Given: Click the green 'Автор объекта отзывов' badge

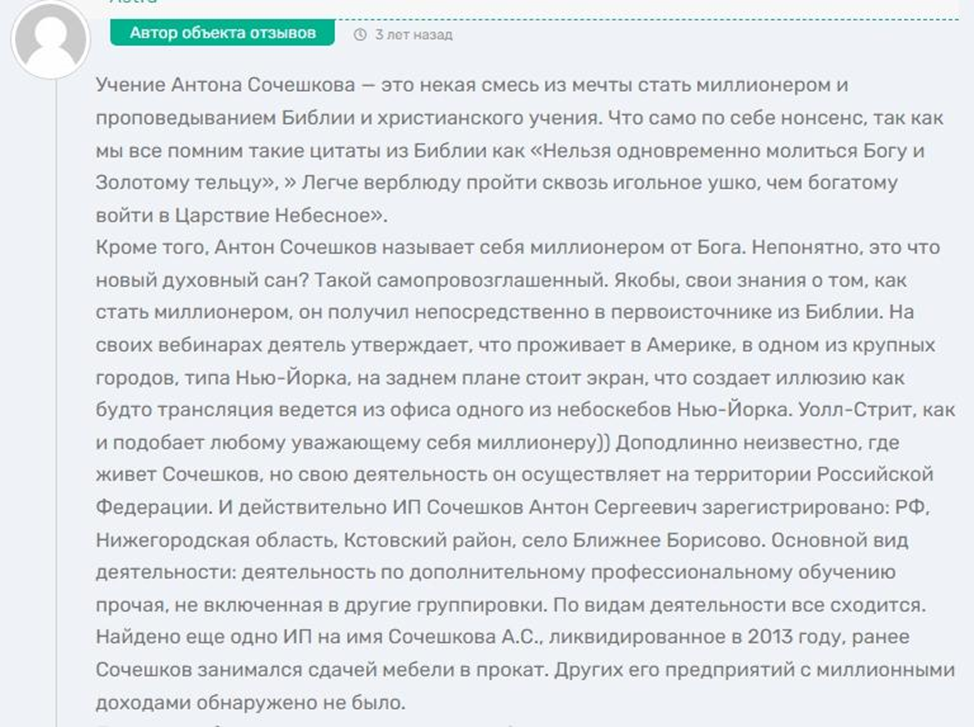Looking at the screenshot, I should (222, 33).
